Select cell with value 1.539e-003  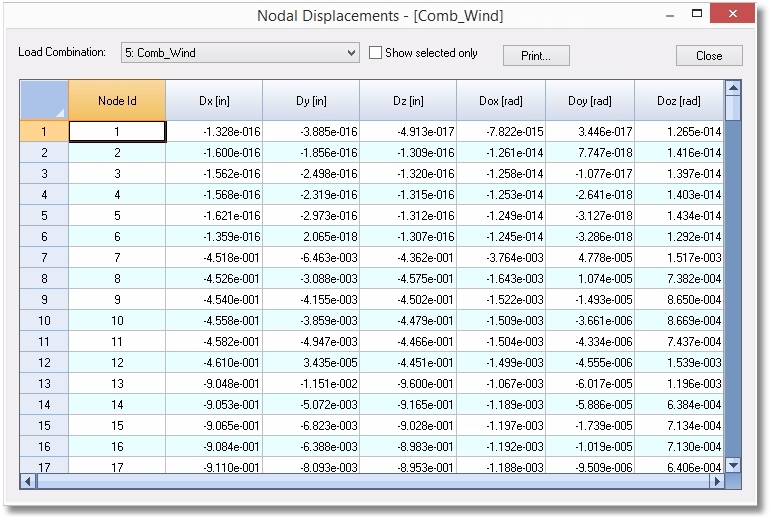(679, 362)
